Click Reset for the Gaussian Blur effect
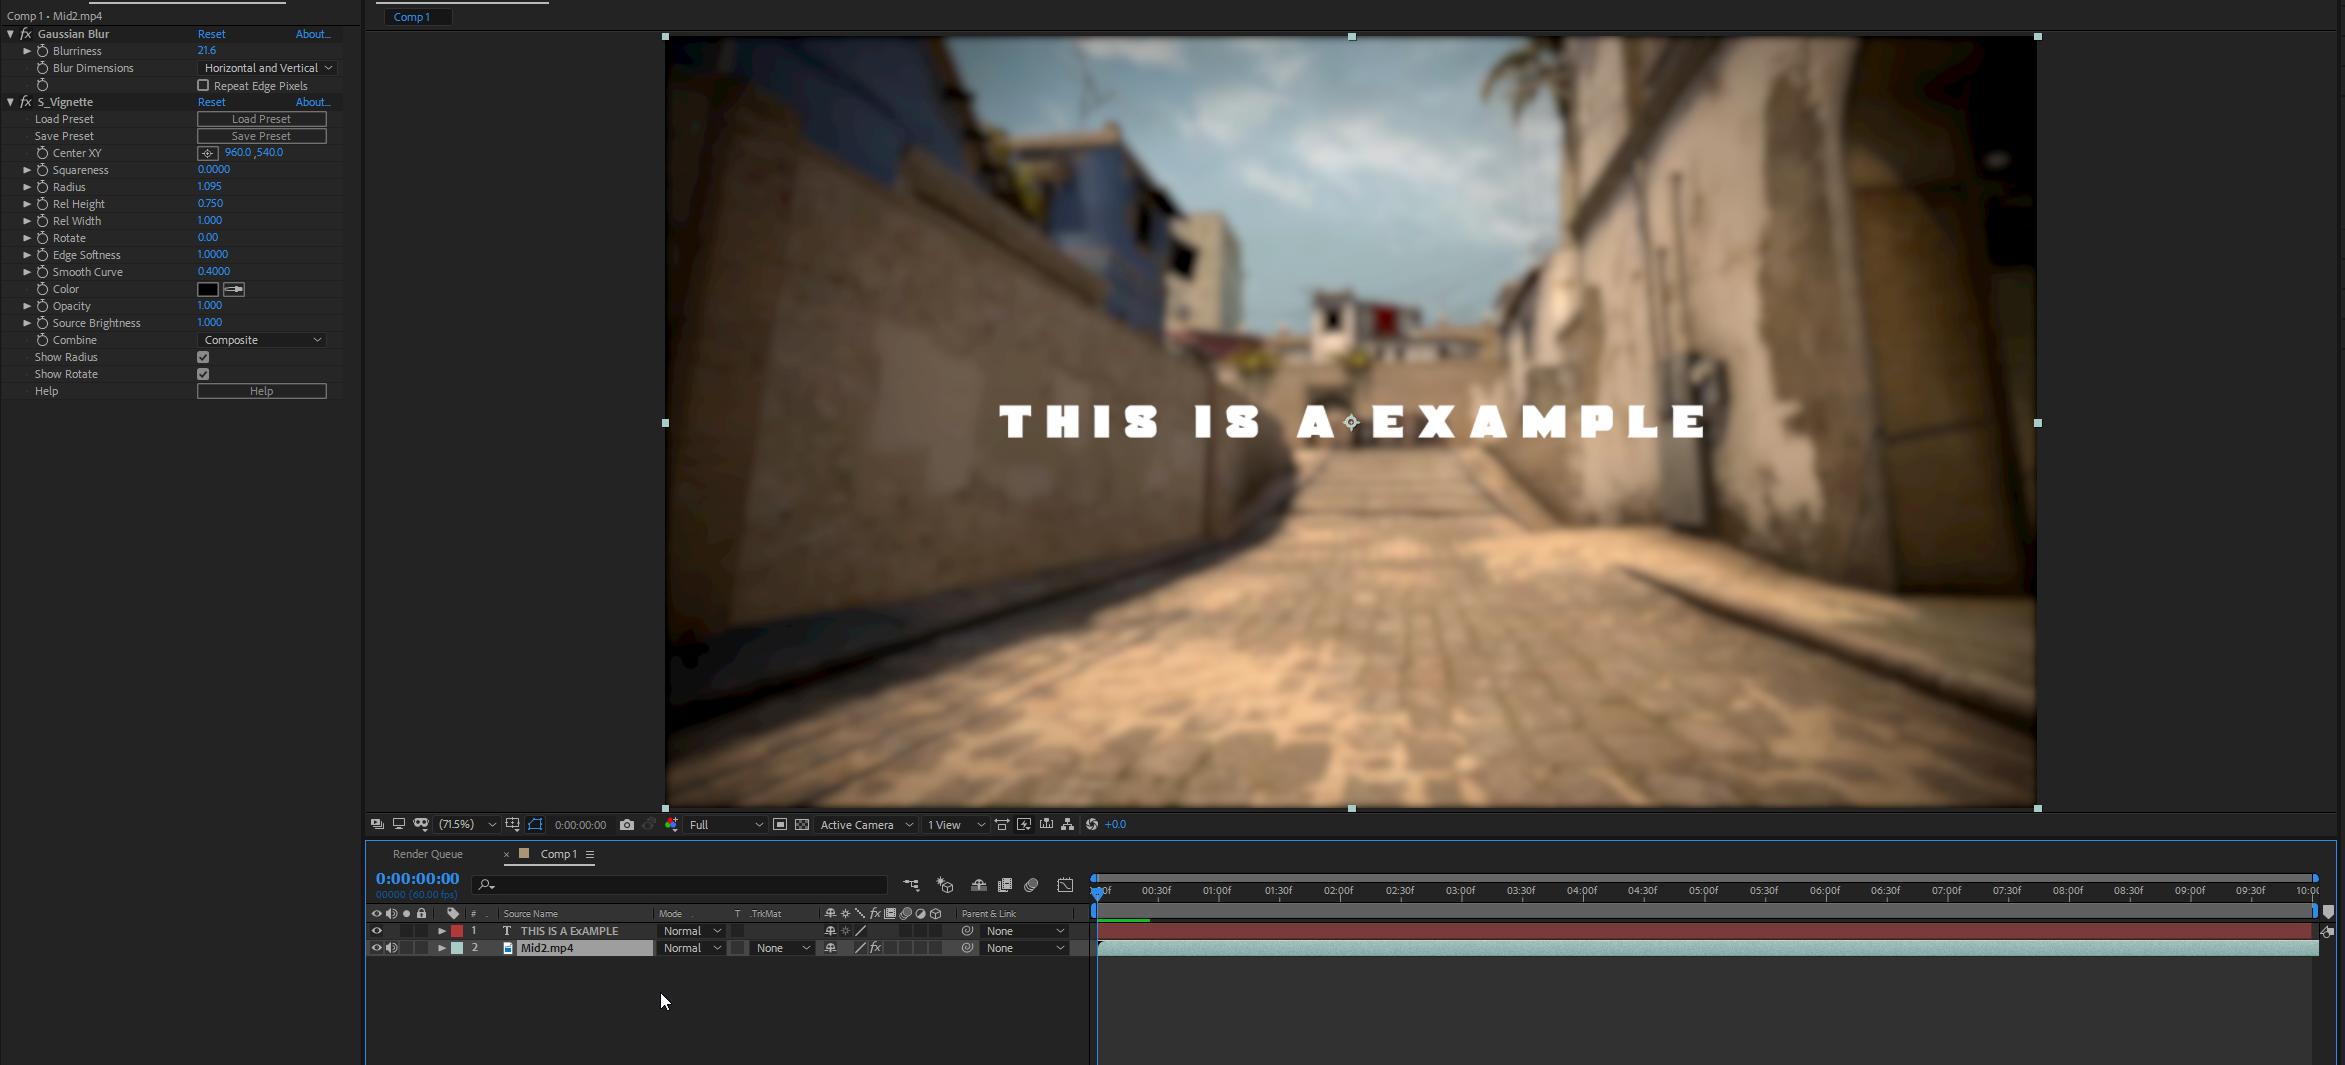2345x1065 pixels. 211,34
